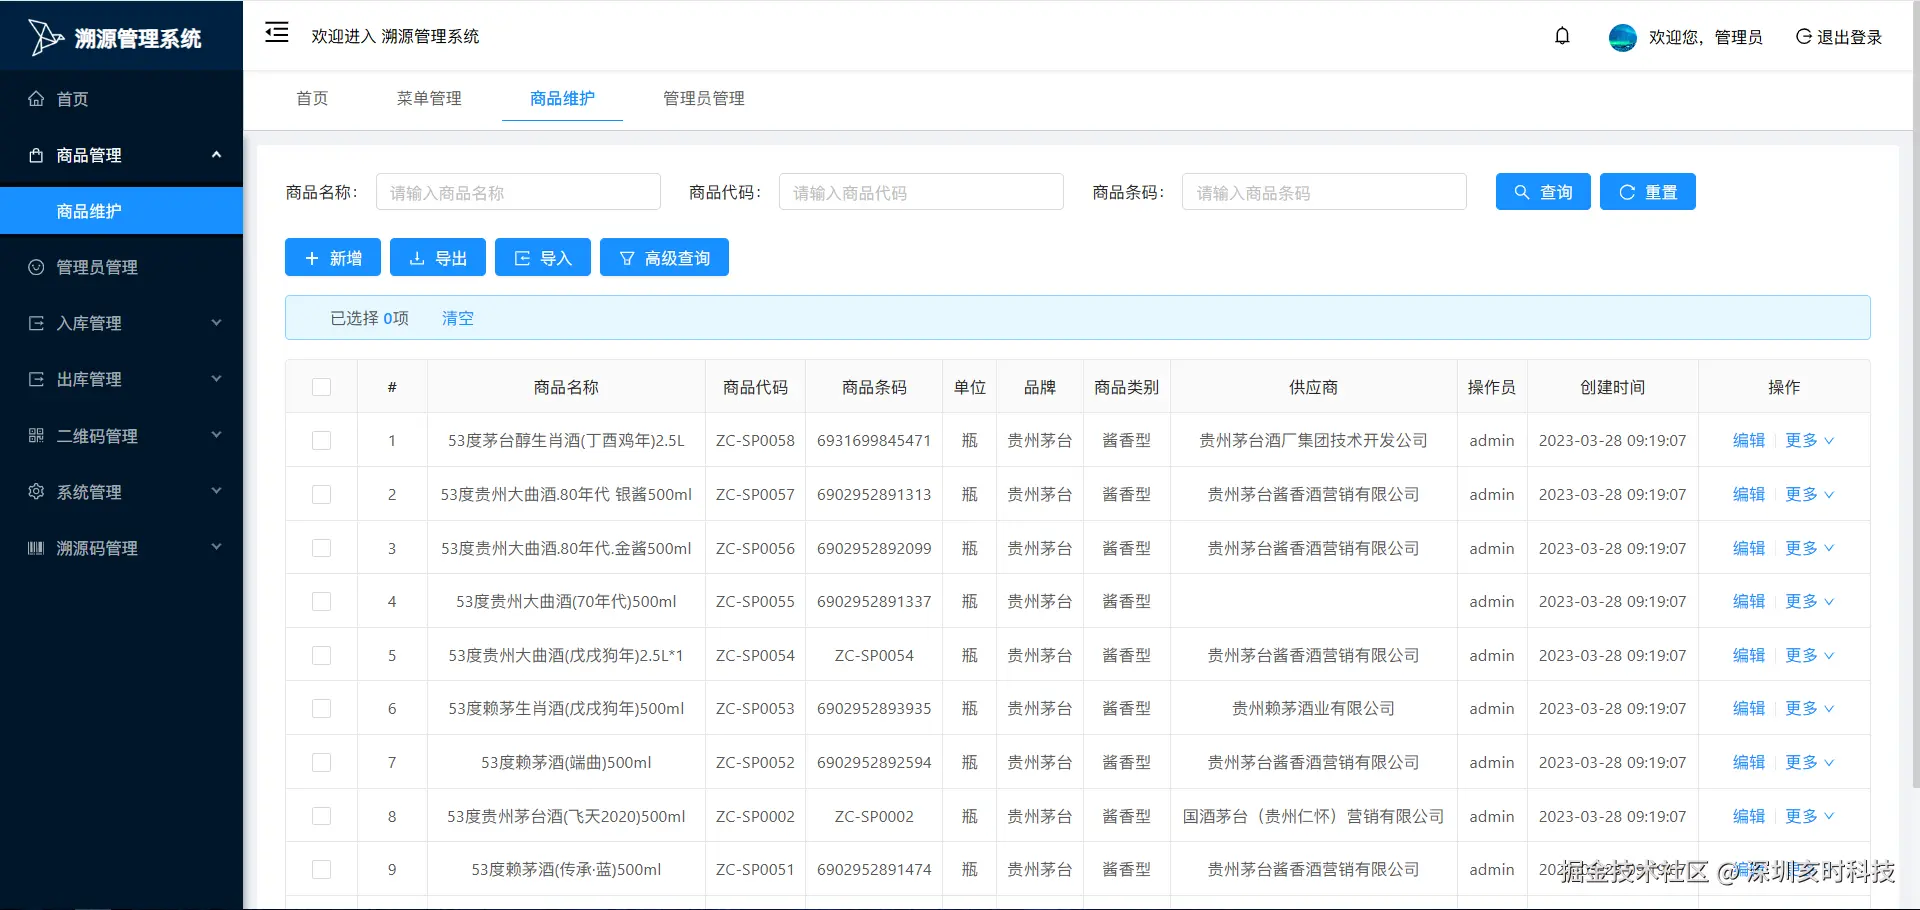Toggle the select-all header checkbox
The height and width of the screenshot is (910, 1920).
click(x=321, y=387)
